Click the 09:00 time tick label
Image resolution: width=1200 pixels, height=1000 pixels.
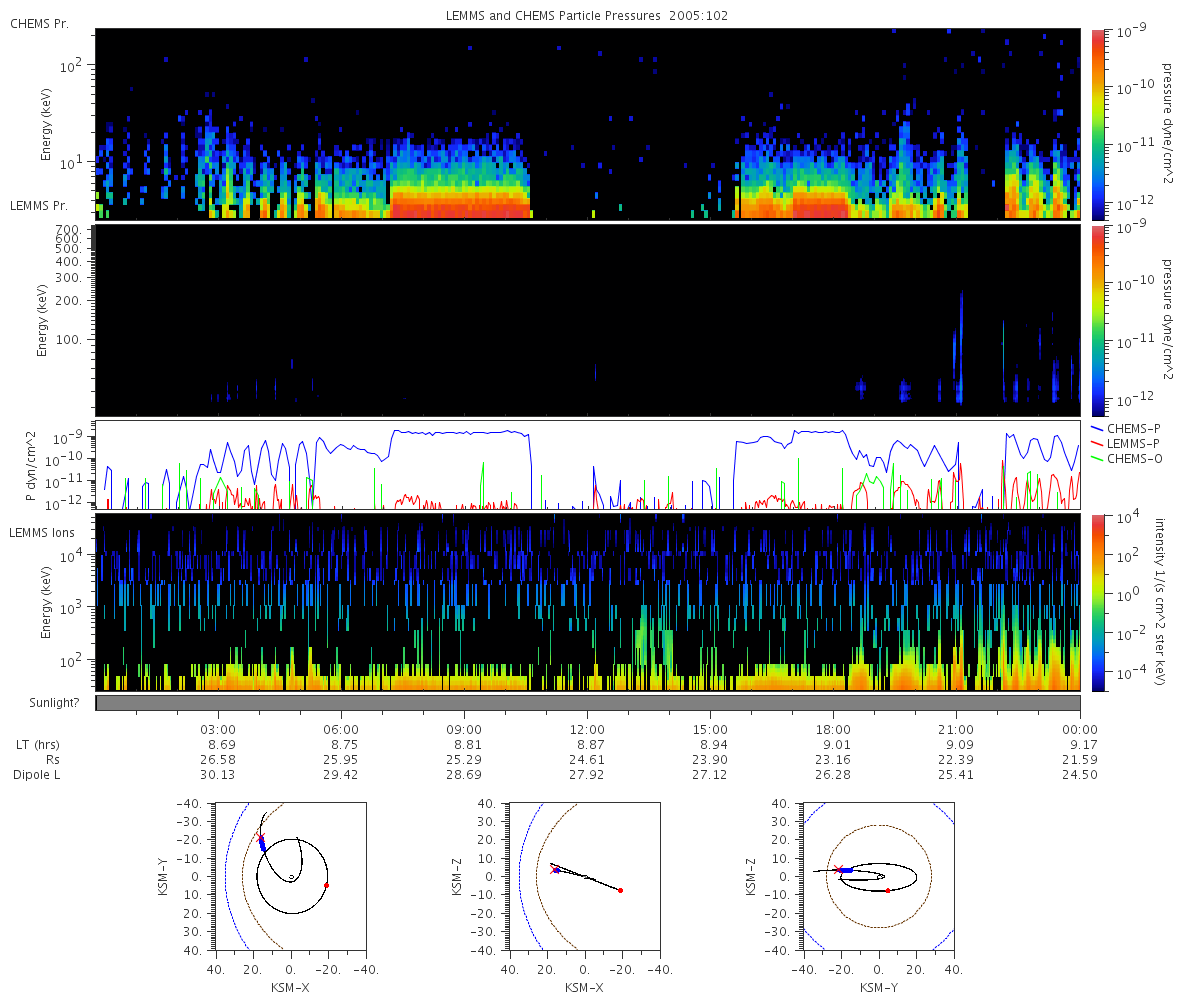pos(464,729)
